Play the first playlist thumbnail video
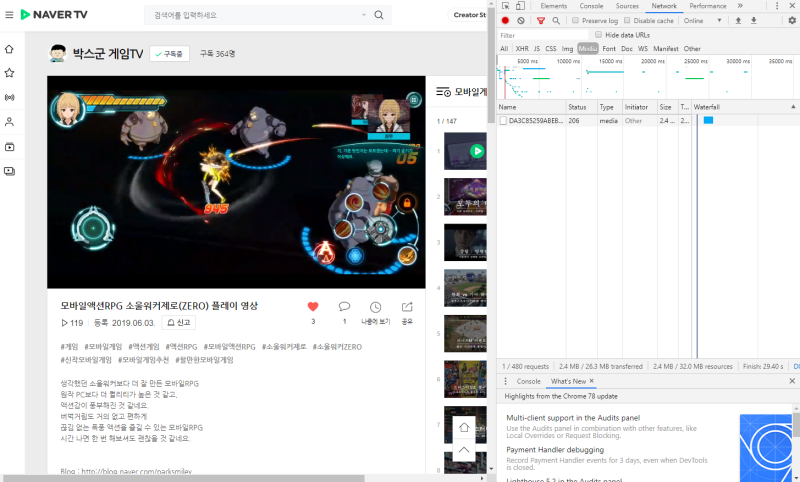The height and width of the screenshot is (482, 800). tap(465, 151)
